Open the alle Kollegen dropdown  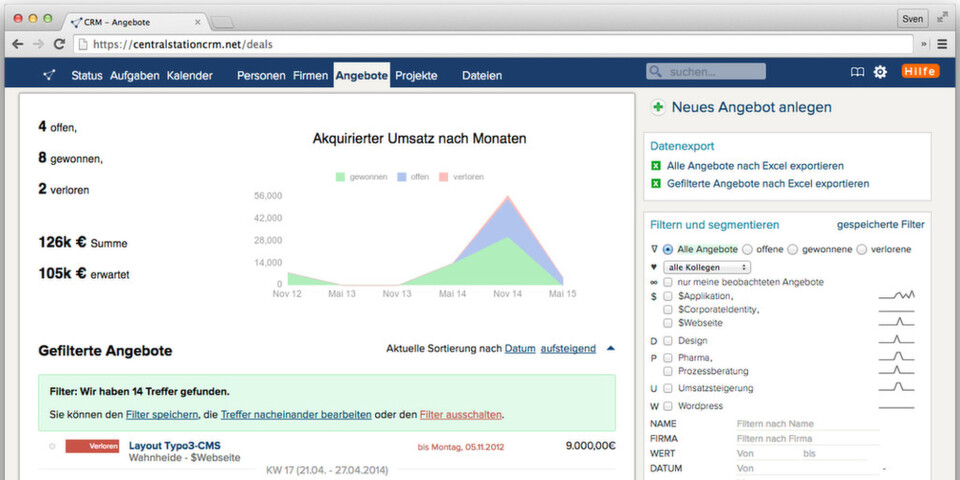tap(707, 268)
